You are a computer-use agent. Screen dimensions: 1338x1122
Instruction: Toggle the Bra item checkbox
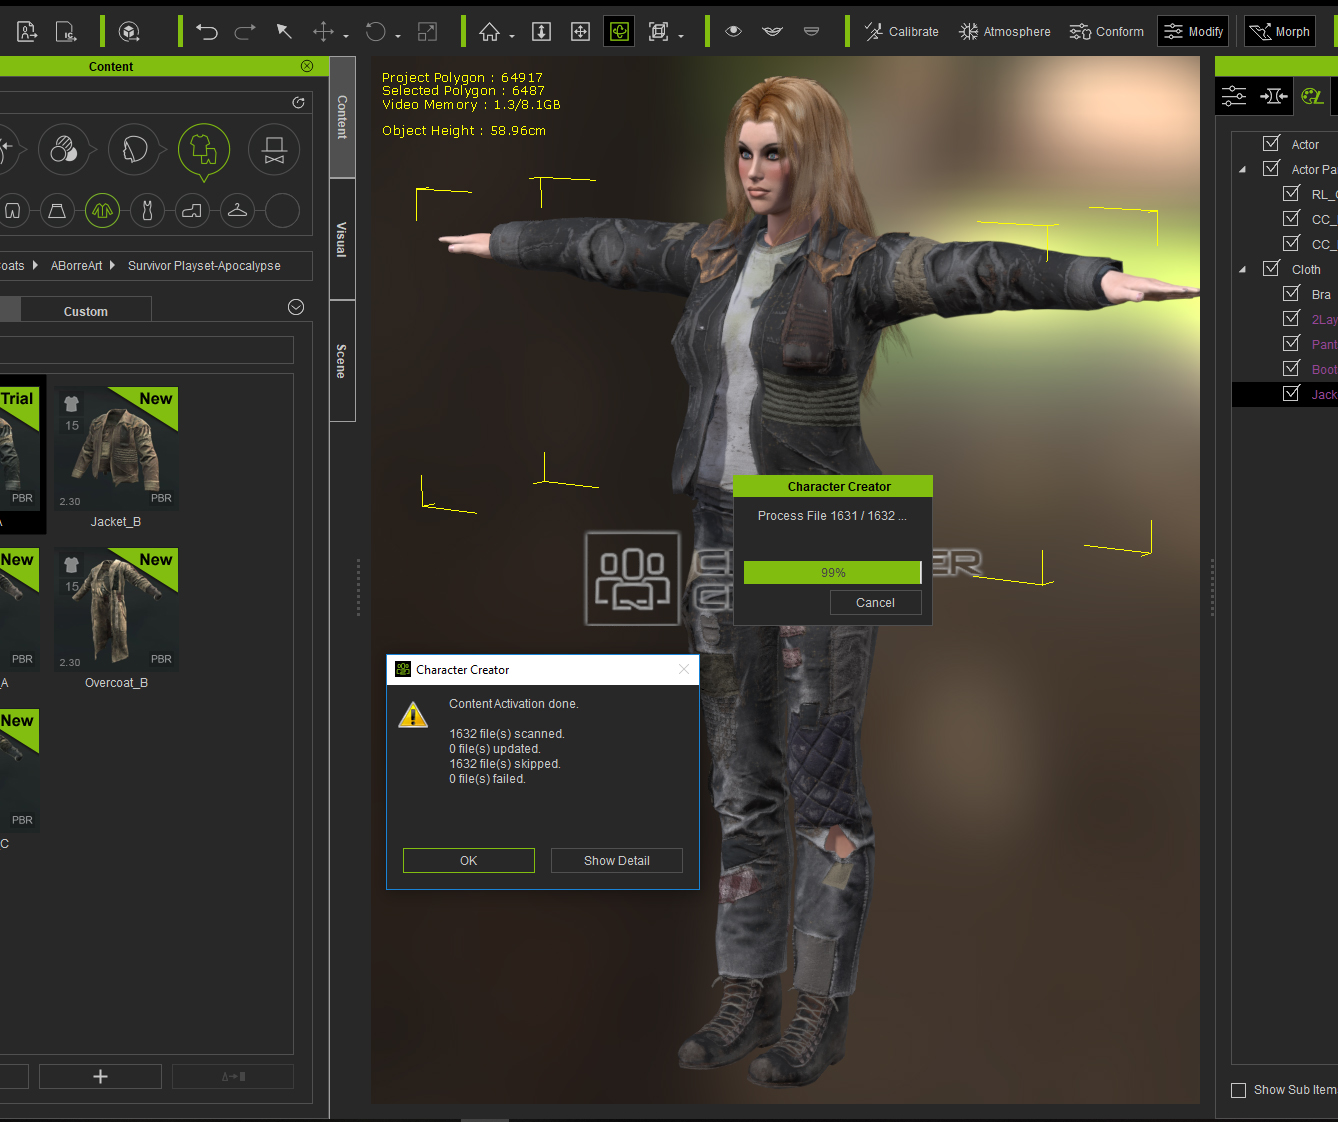[1291, 293]
